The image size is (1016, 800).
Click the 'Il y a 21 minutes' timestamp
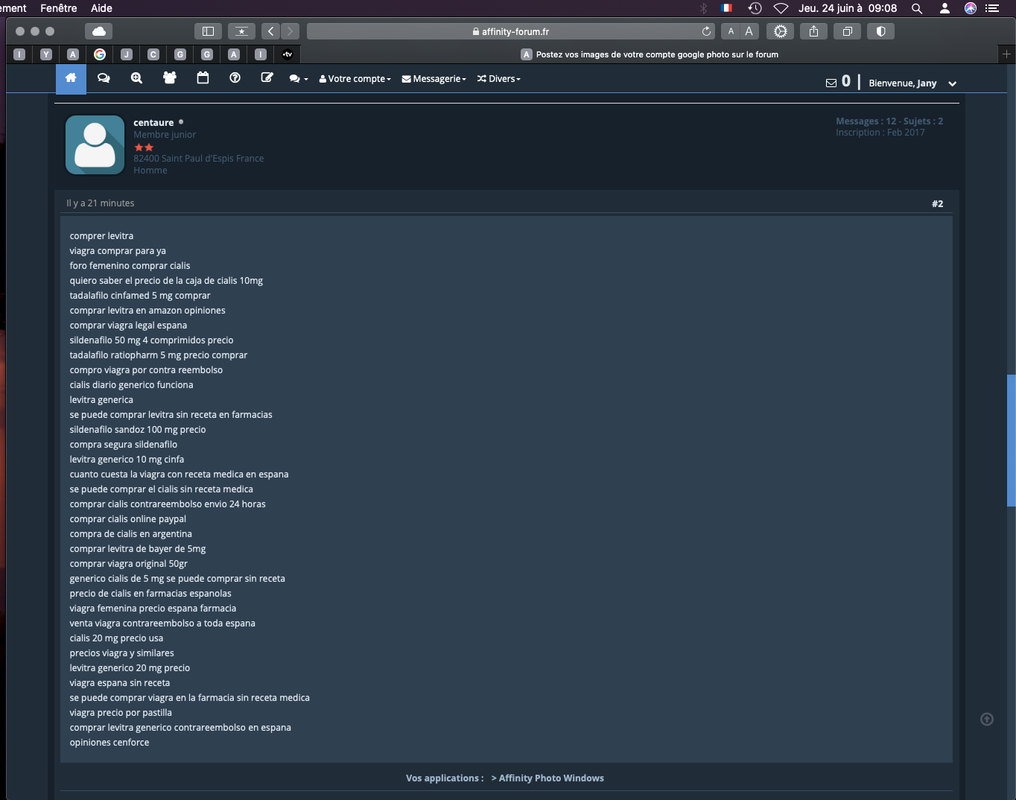100,203
